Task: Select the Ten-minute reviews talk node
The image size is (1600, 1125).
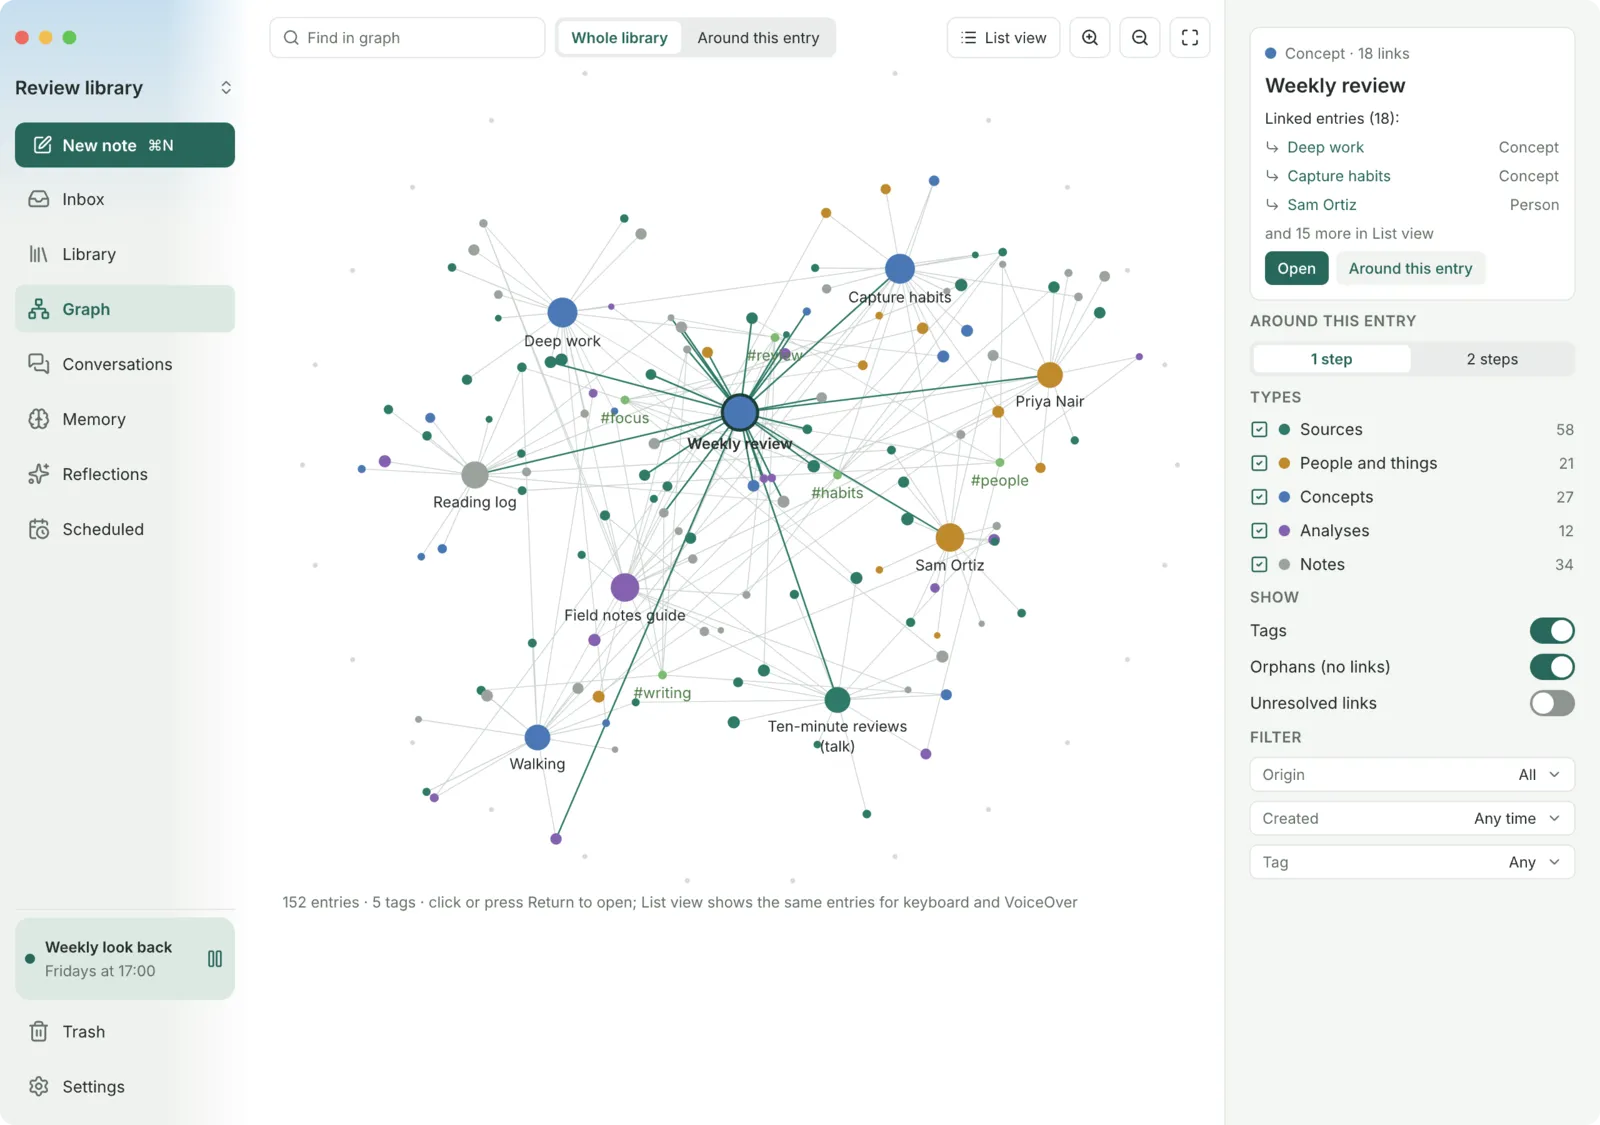Action: [837, 700]
